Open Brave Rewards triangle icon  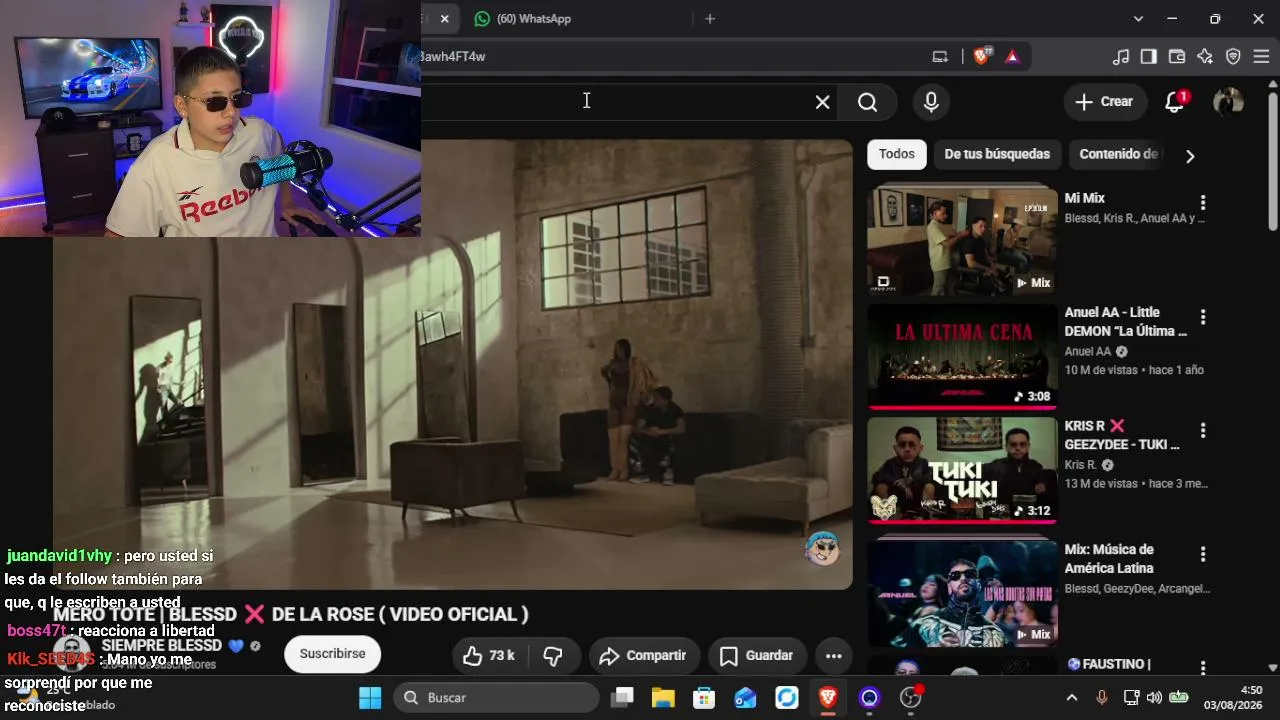(1012, 56)
